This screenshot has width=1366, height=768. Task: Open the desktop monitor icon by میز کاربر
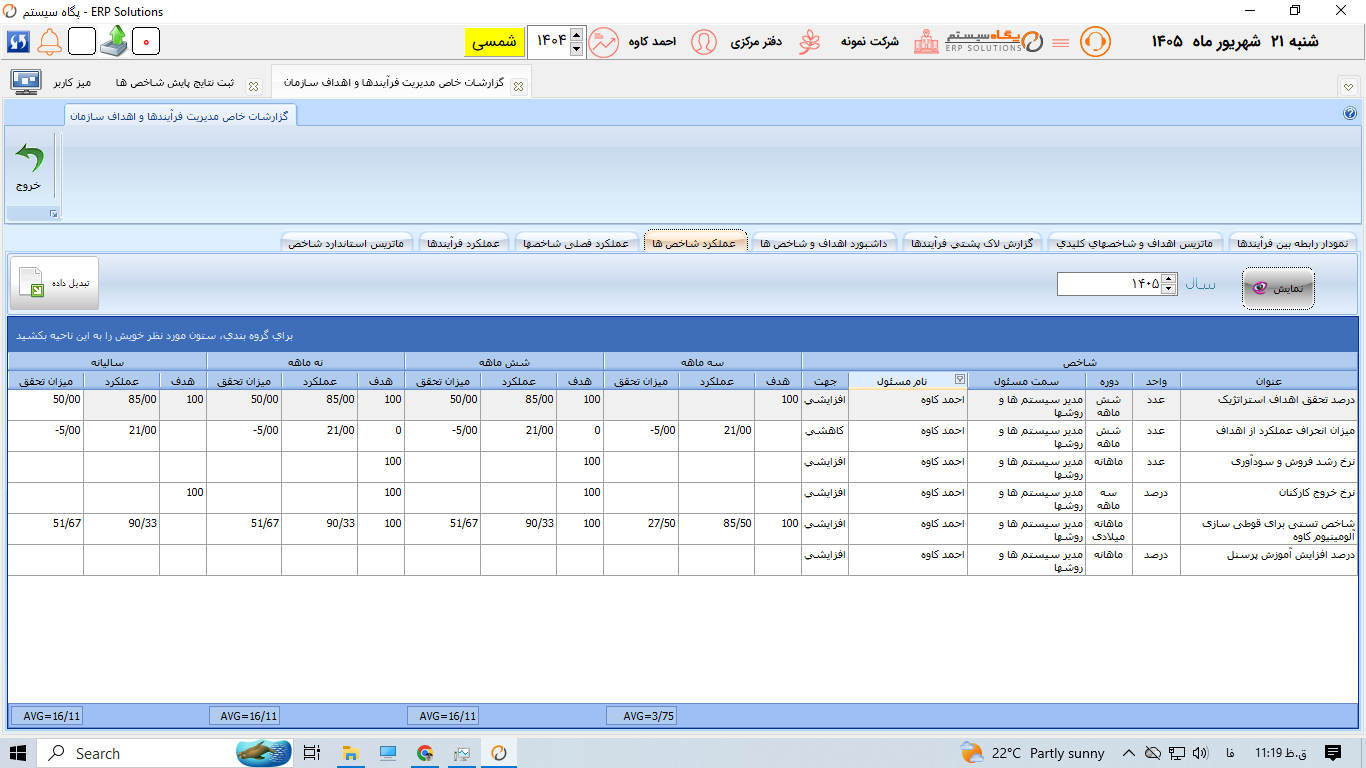point(26,82)
